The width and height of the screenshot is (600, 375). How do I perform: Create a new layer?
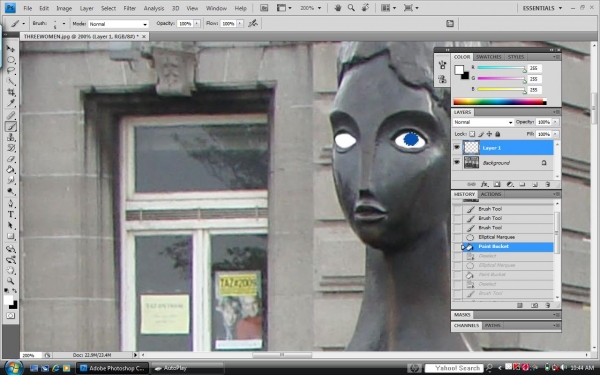[535, 184]
